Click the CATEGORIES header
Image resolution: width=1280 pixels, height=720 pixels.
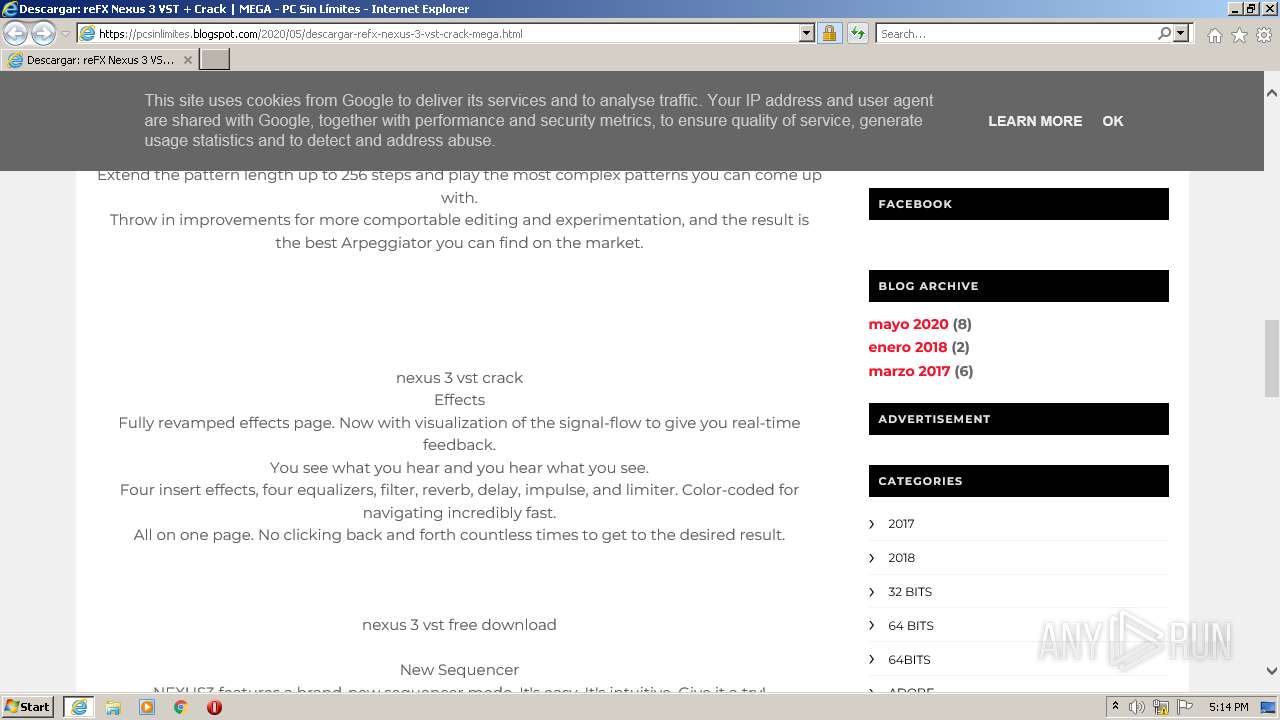tap(1018, 481)
